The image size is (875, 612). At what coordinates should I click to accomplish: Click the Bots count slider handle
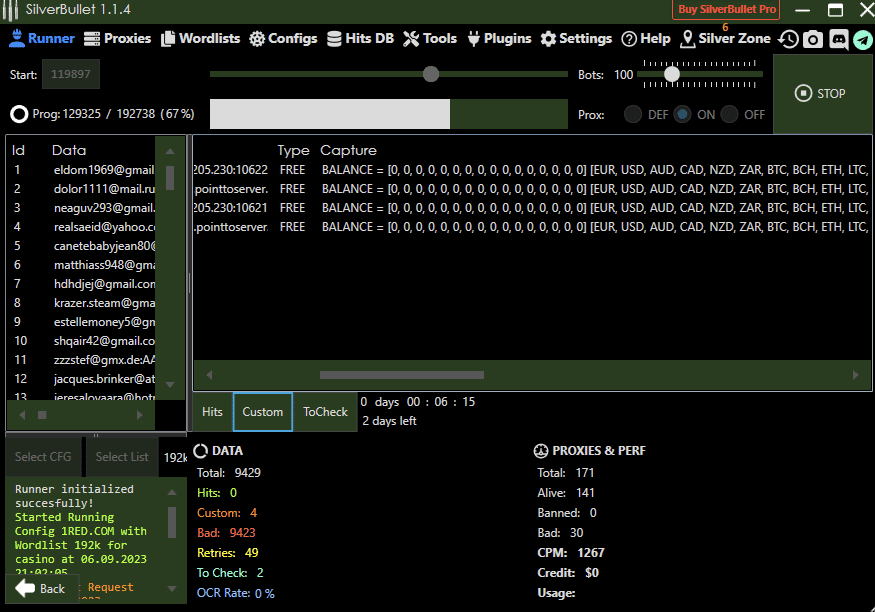[x=672, y=74]
